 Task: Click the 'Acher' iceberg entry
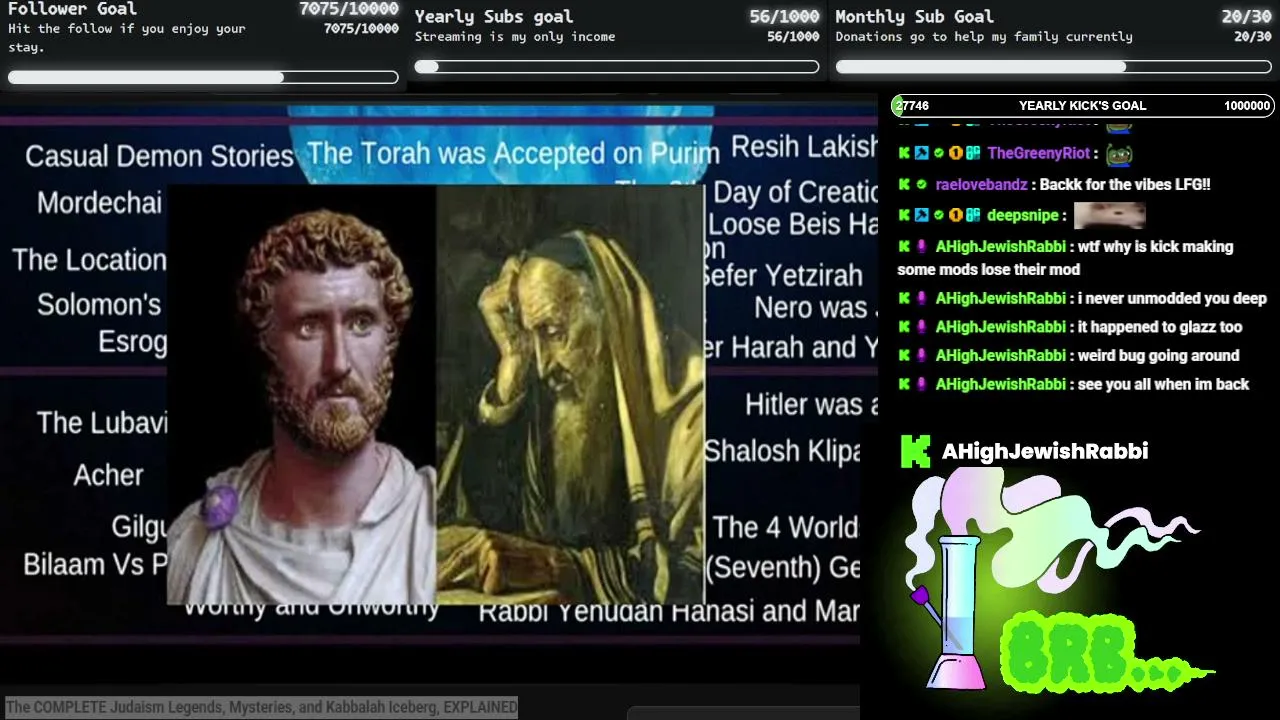tap(108, 475)
